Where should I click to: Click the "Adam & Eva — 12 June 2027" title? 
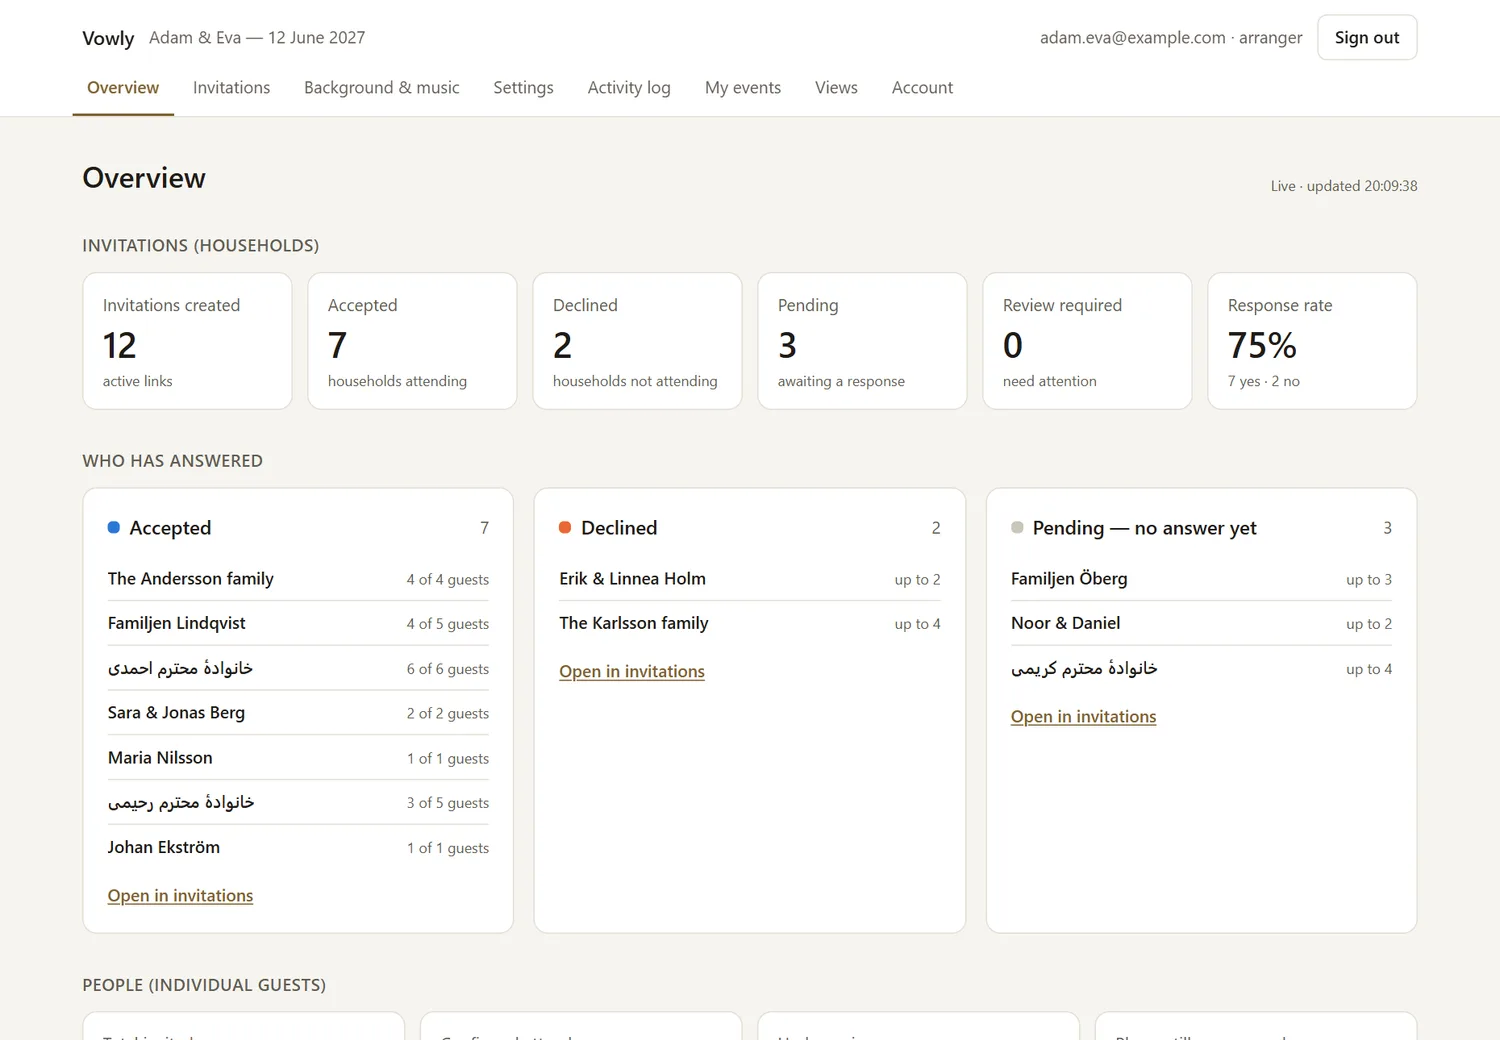tap(257, 38)
